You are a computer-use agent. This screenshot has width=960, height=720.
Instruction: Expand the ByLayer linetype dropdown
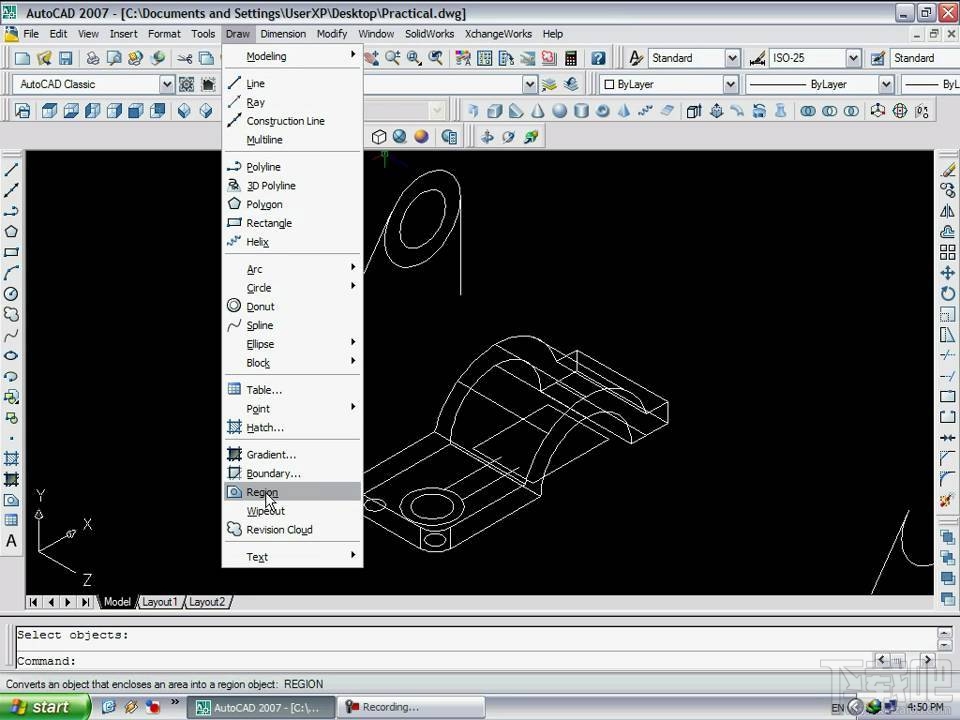coord(887,83)
